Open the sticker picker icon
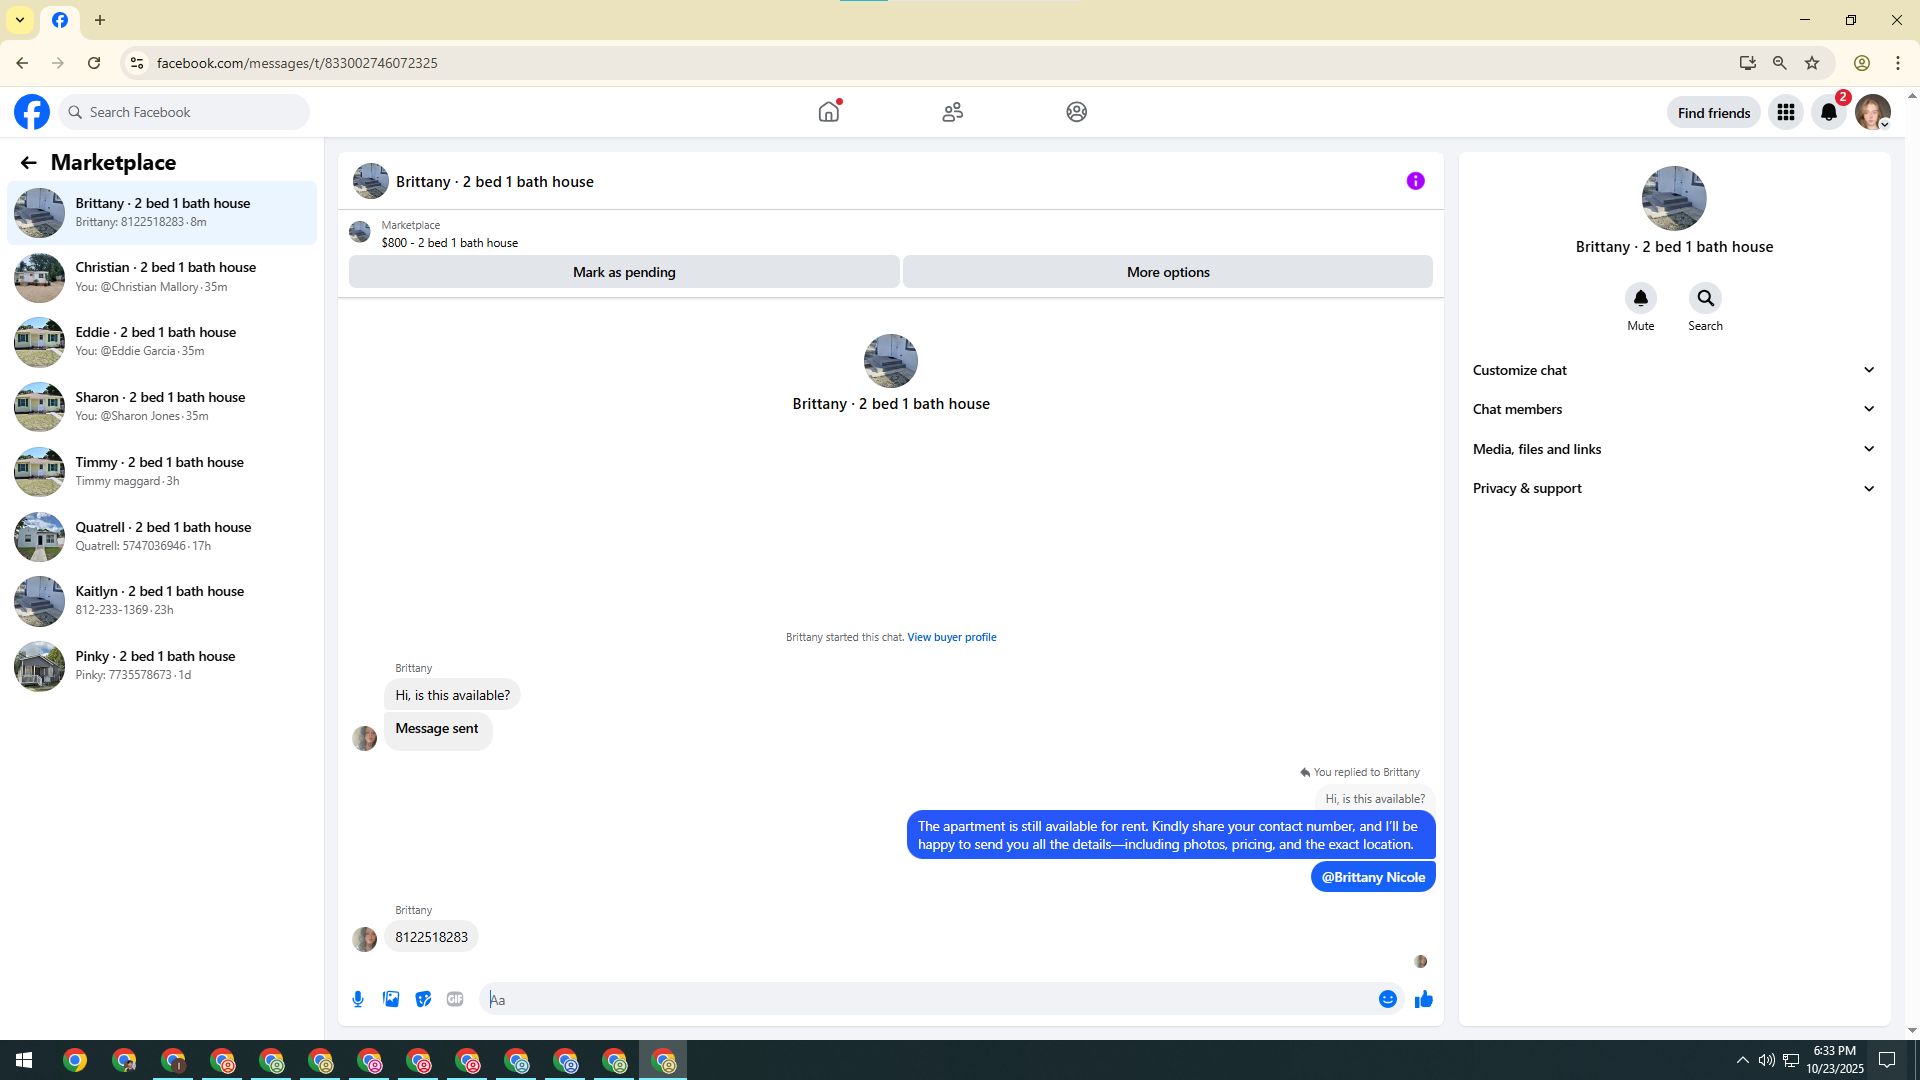1920x1080 pixels. (x=423, y=999)
